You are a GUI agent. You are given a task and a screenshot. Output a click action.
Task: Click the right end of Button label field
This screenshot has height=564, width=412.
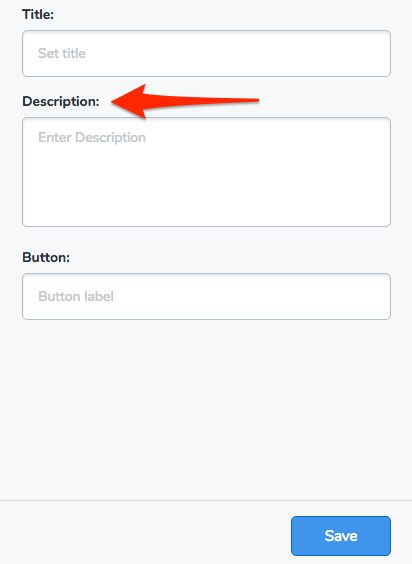(374, 296)
